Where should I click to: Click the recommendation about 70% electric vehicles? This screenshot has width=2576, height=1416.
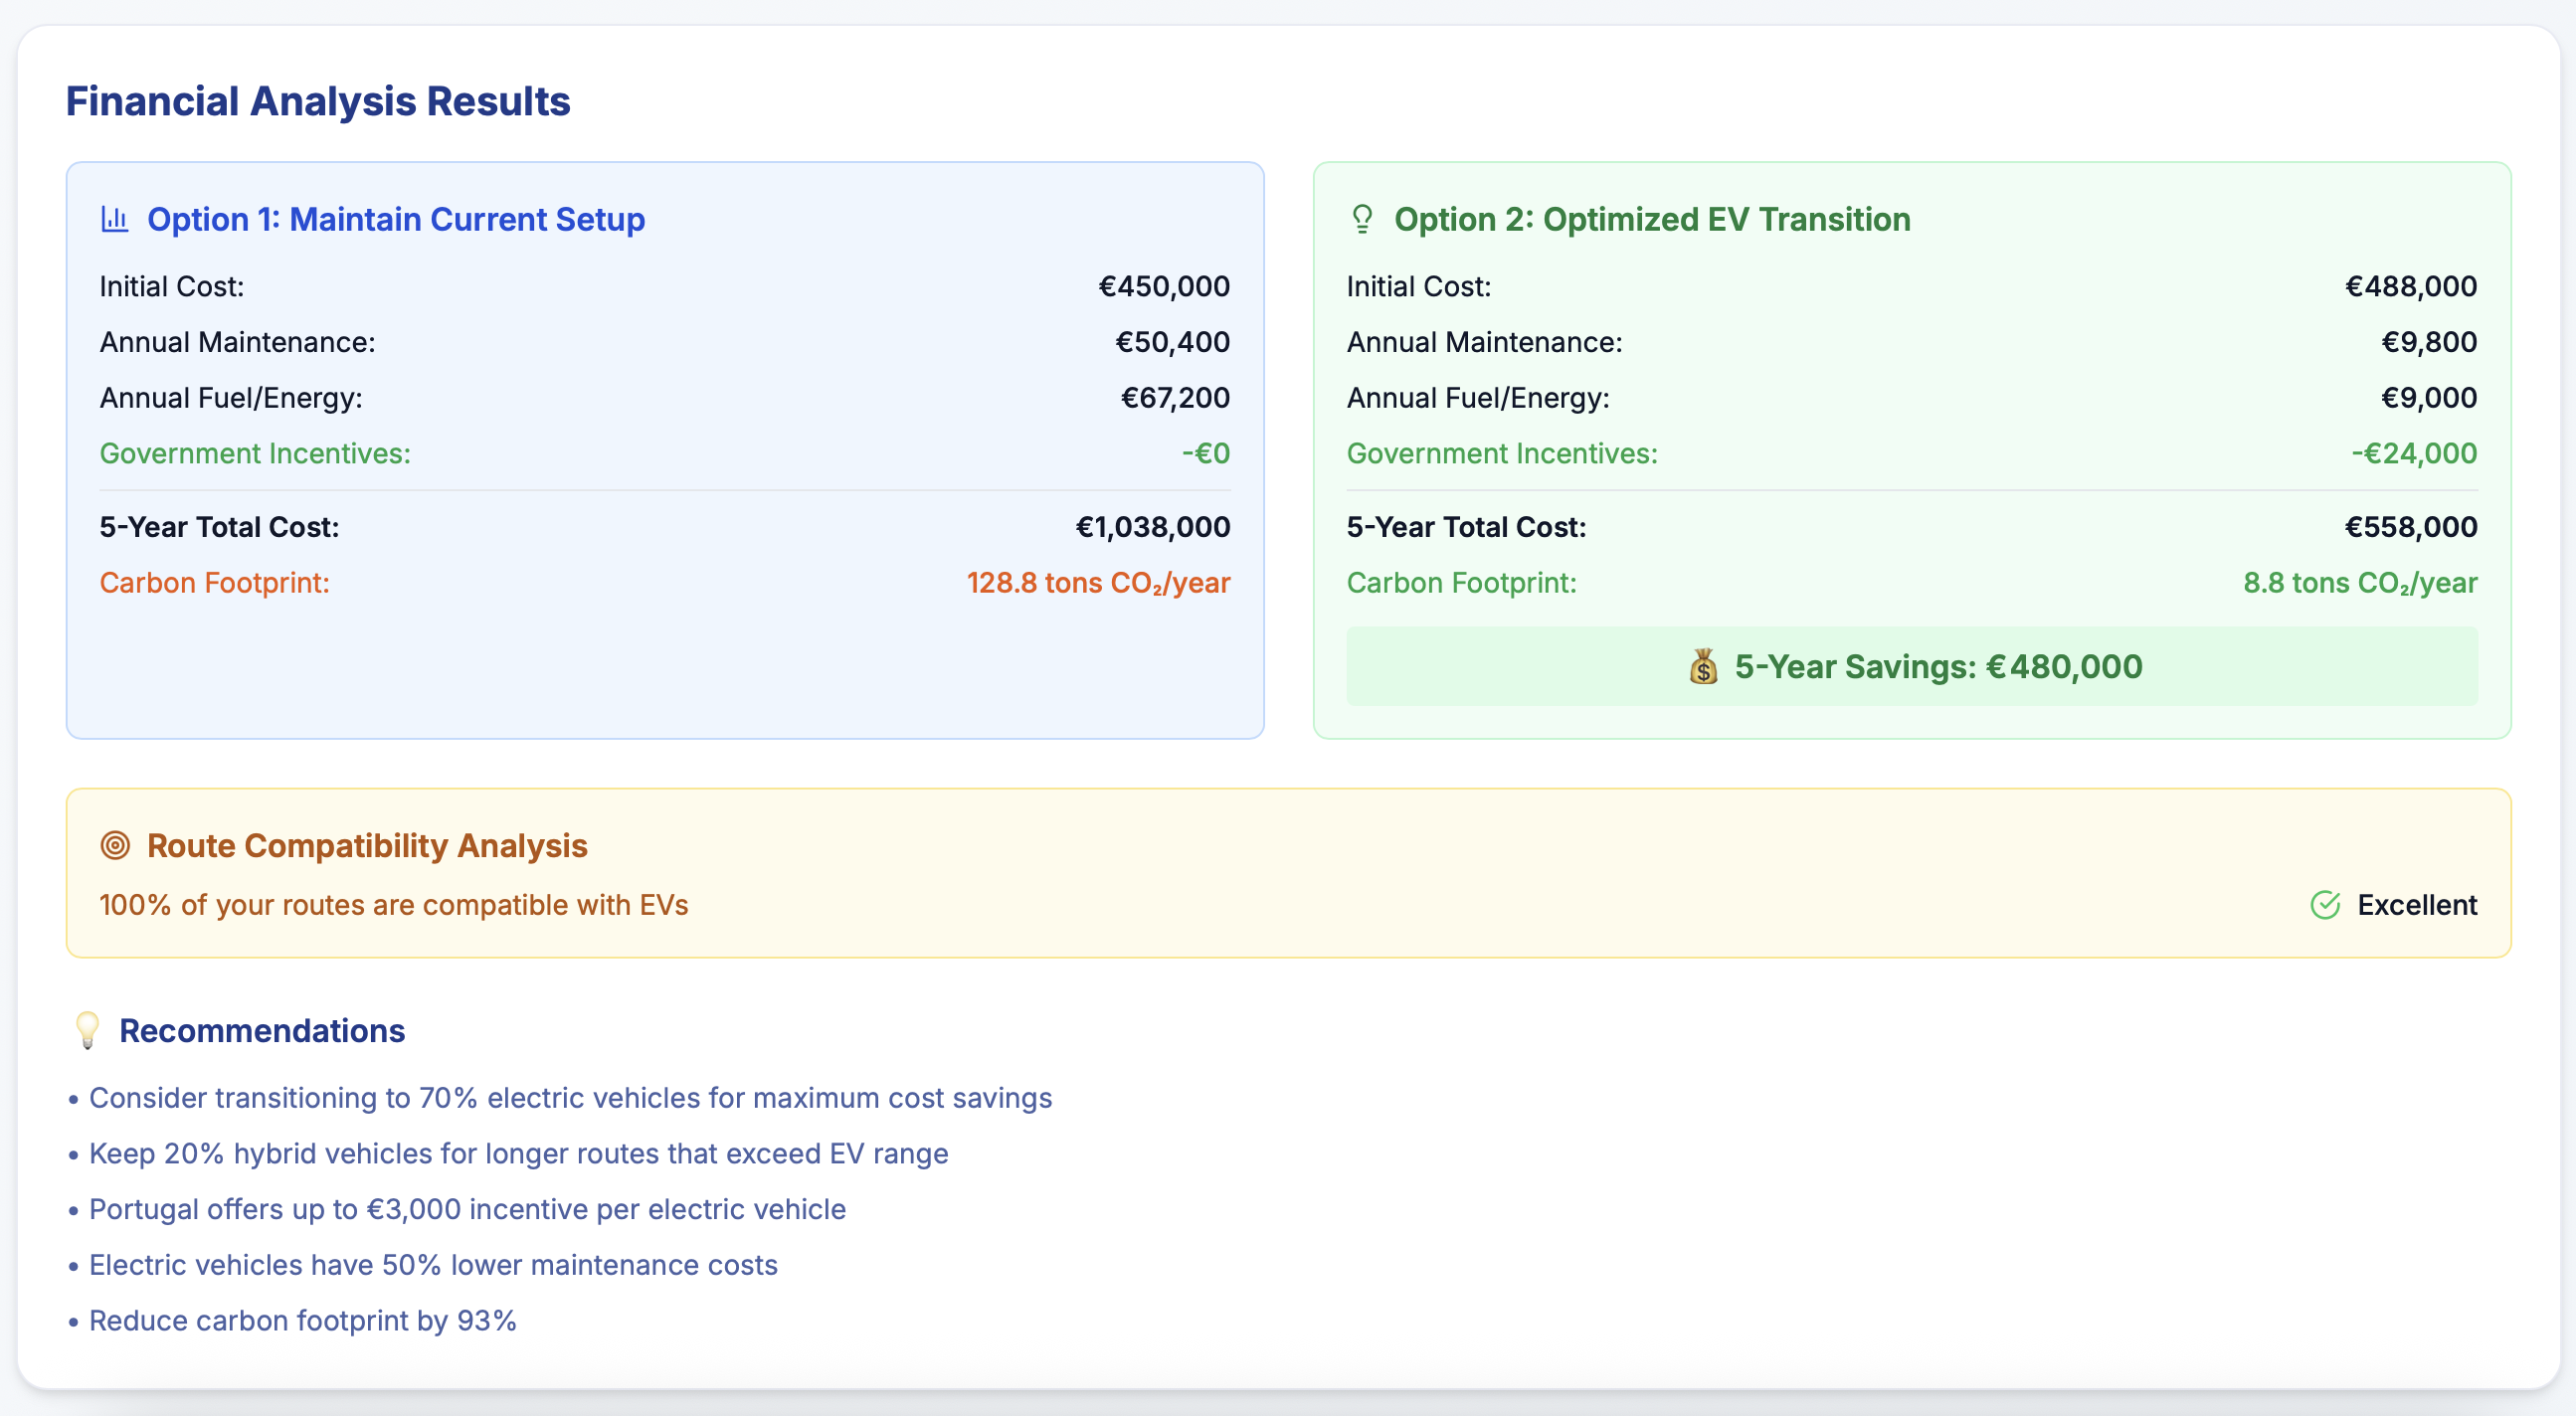[x=570, y=1097]
